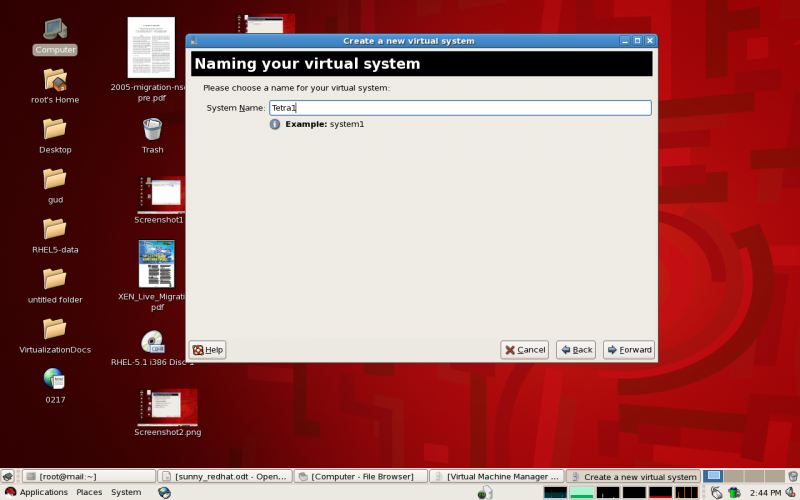The width and height of the screenshot is (800, 500).
Task: Open the Trash applet in bottom panel
Action: click(793, 477)
